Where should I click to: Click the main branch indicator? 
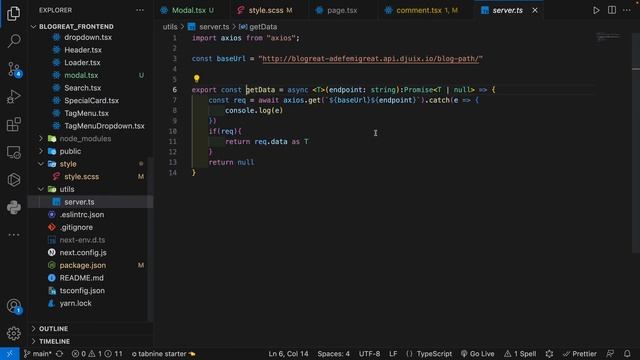pyautogui.click(x=38, y=354)
